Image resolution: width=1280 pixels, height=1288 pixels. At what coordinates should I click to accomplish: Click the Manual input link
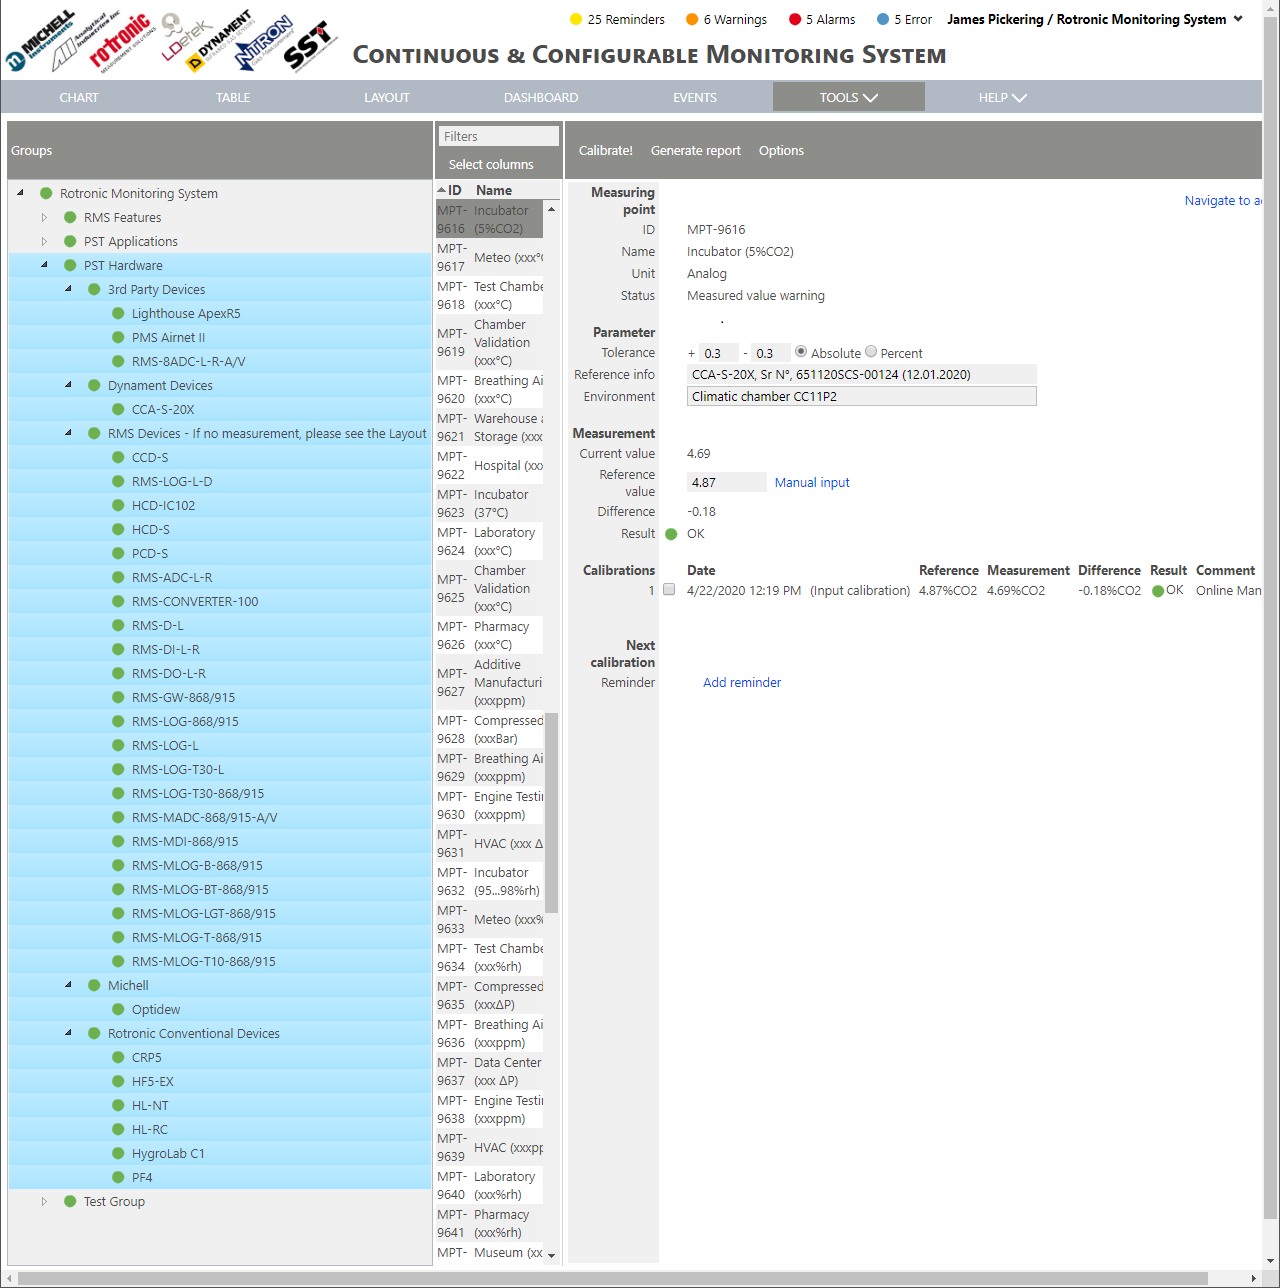812,482
